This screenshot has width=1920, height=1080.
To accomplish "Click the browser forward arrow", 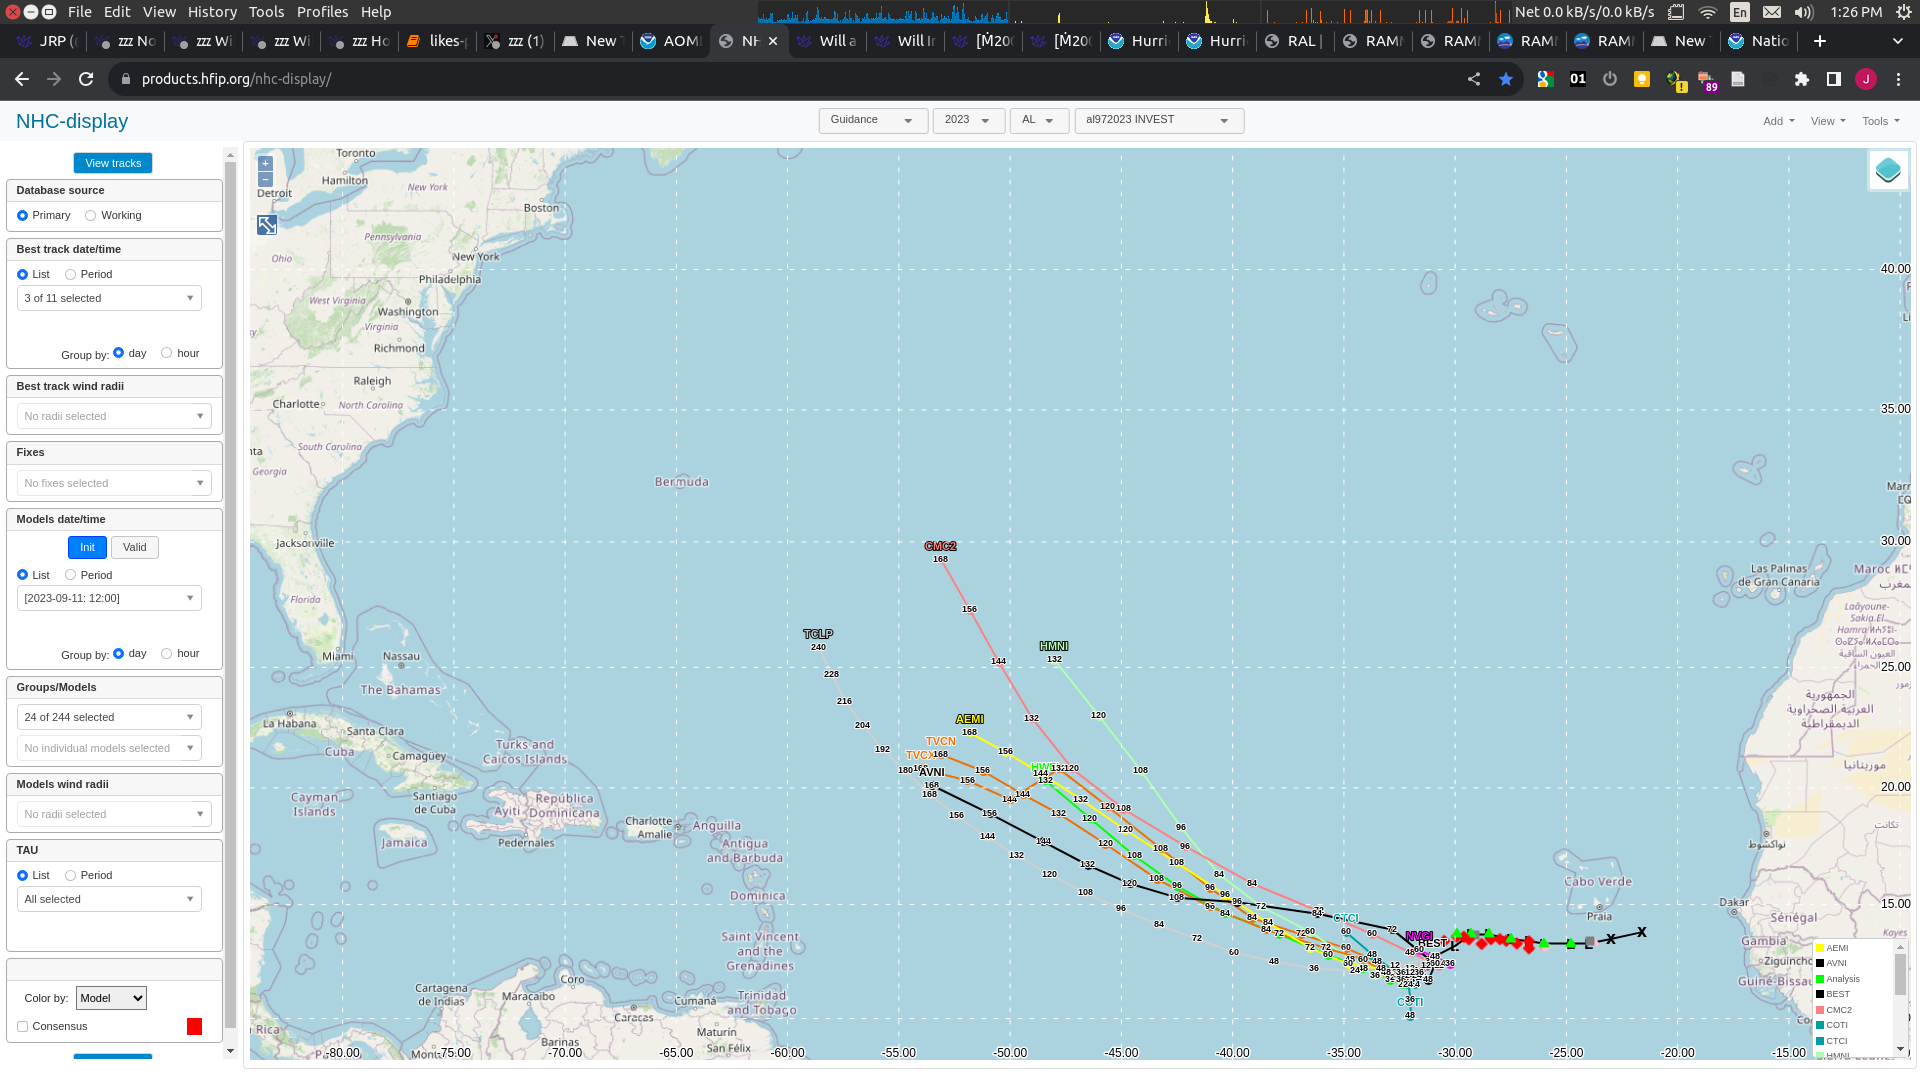I will point(54,79).
